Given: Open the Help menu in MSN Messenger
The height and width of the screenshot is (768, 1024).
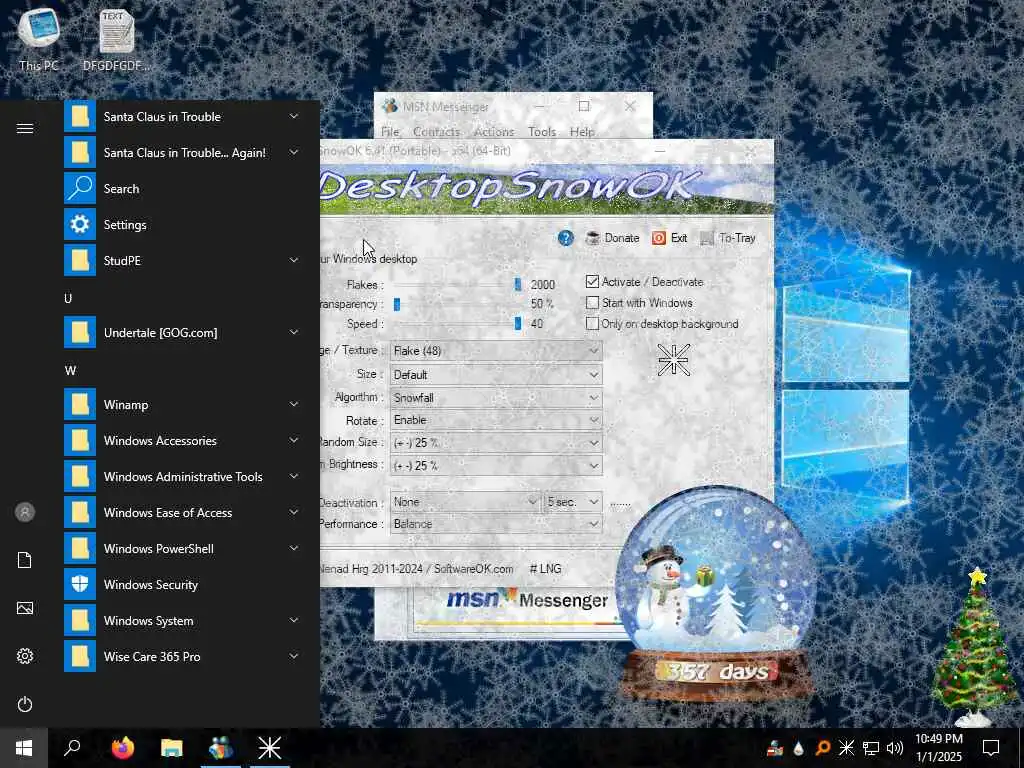Looking at the screenshot, I should click(x=582, y=131).
